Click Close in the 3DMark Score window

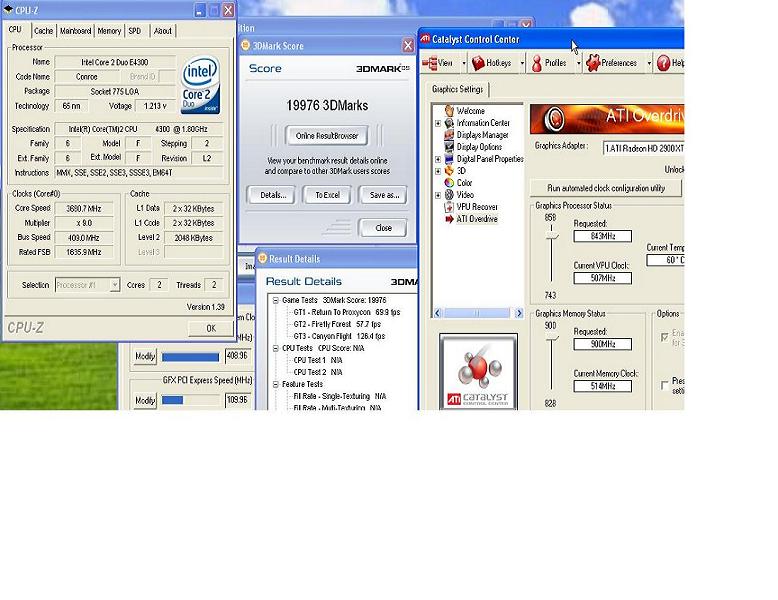(383, 228)
